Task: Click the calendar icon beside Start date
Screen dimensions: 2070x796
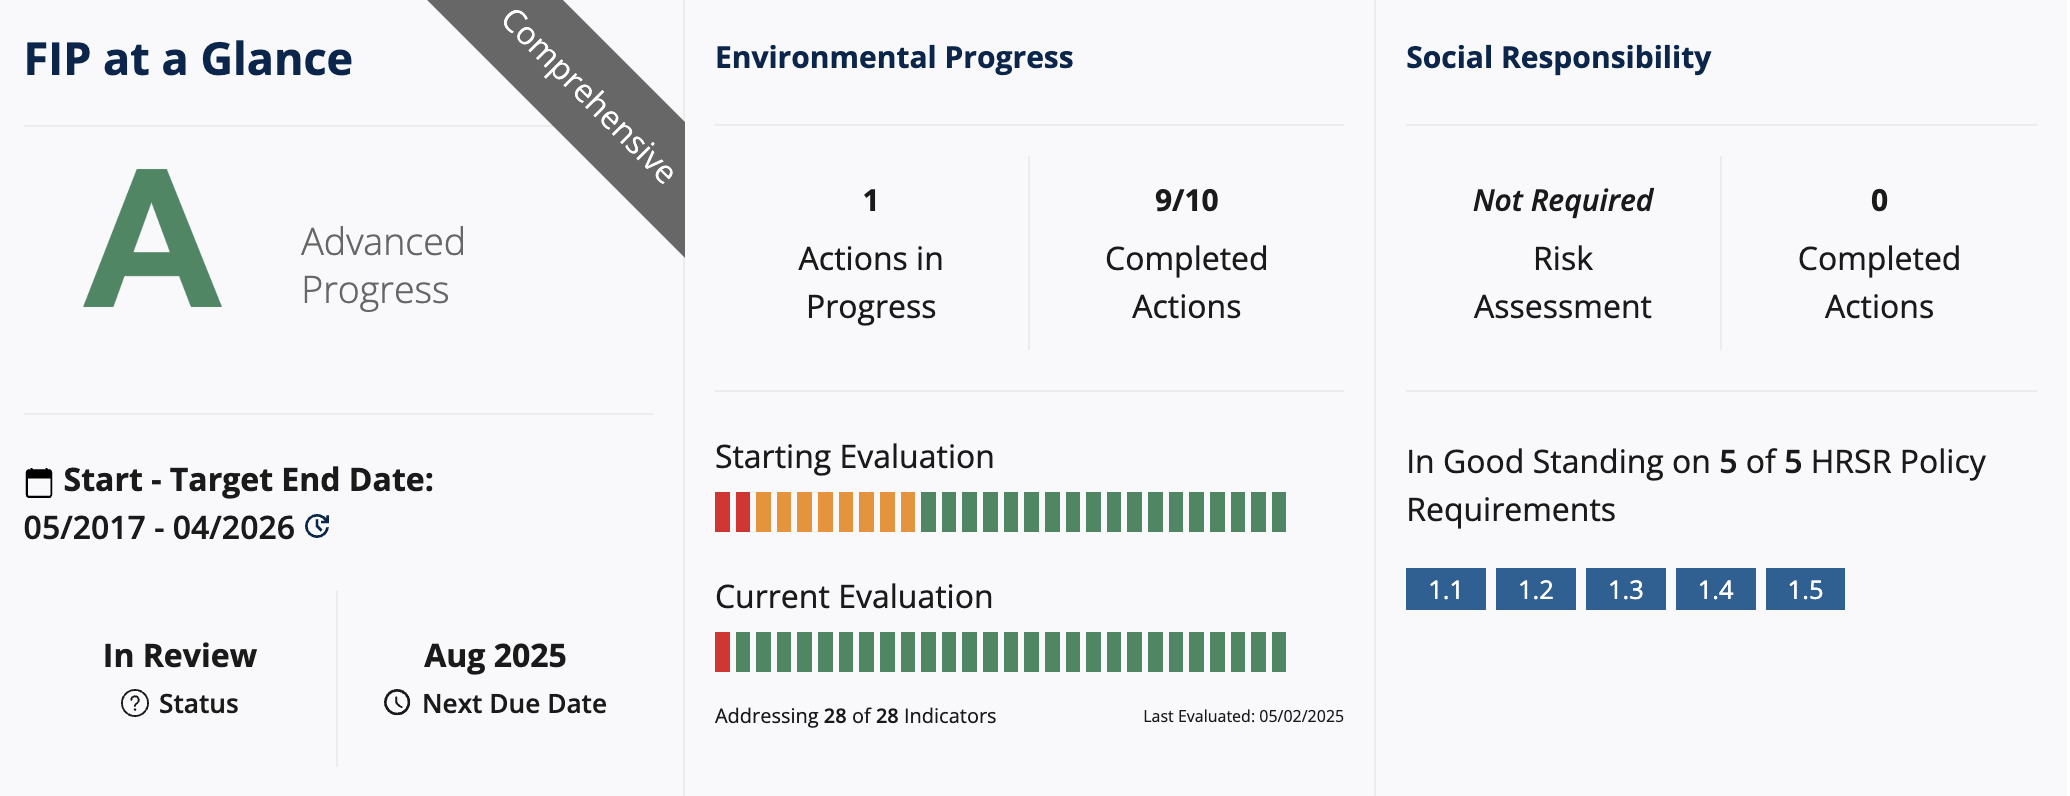Action: click(38, 482)
